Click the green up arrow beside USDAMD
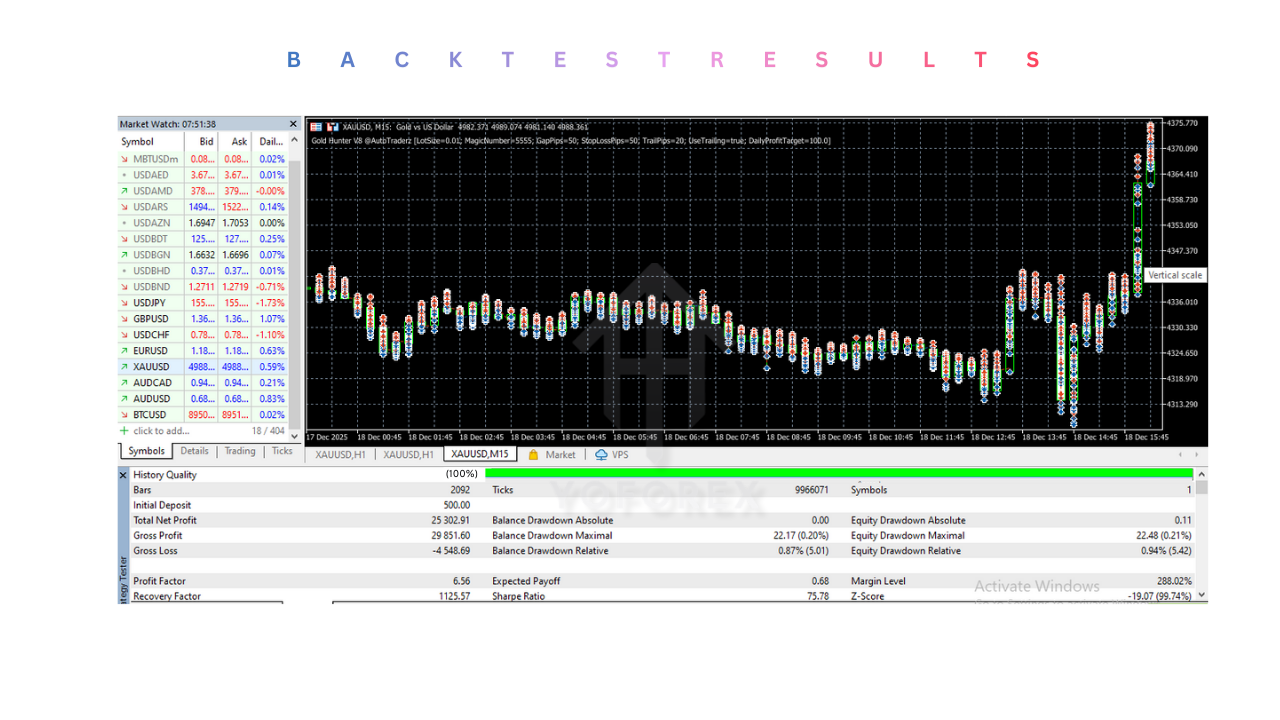This screenshot has height=720, width=1280. pyautogui.click(x=124, y=191)
